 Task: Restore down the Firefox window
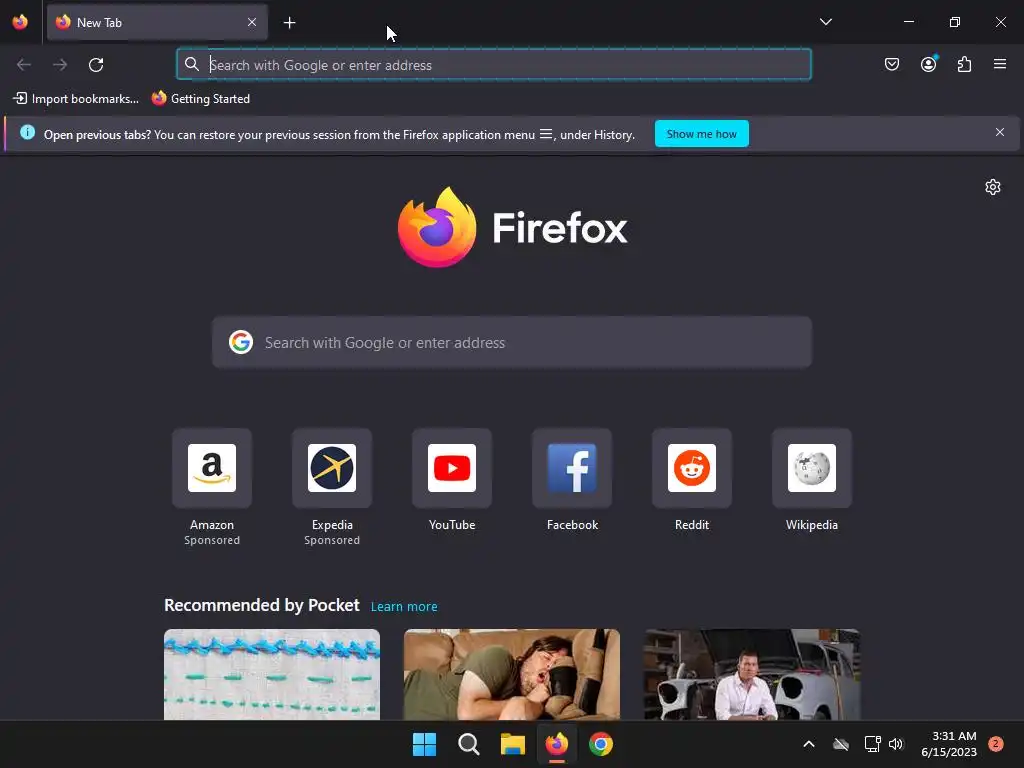point(955,22)
